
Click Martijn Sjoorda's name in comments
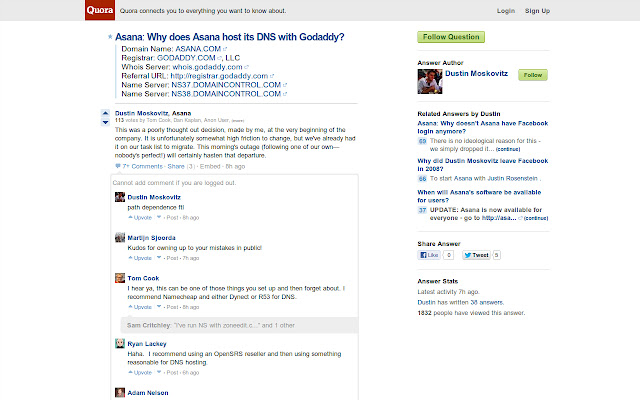151,238
